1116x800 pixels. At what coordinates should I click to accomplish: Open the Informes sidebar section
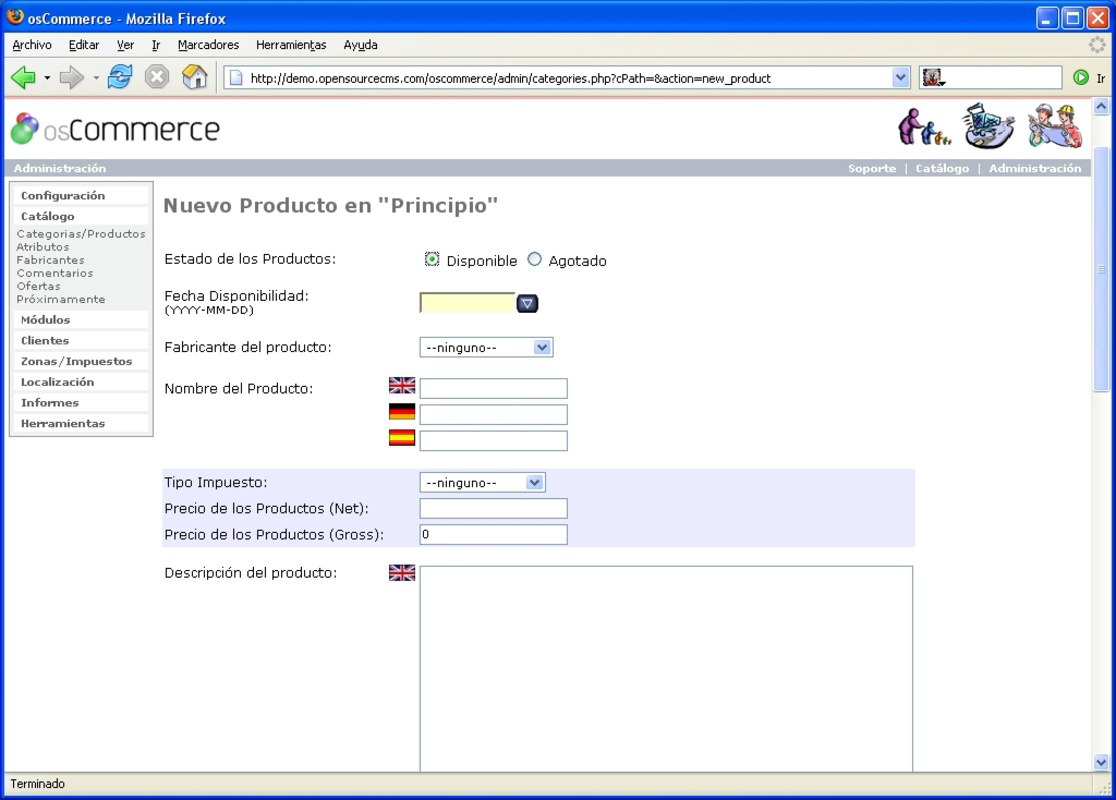pos(80,402)
